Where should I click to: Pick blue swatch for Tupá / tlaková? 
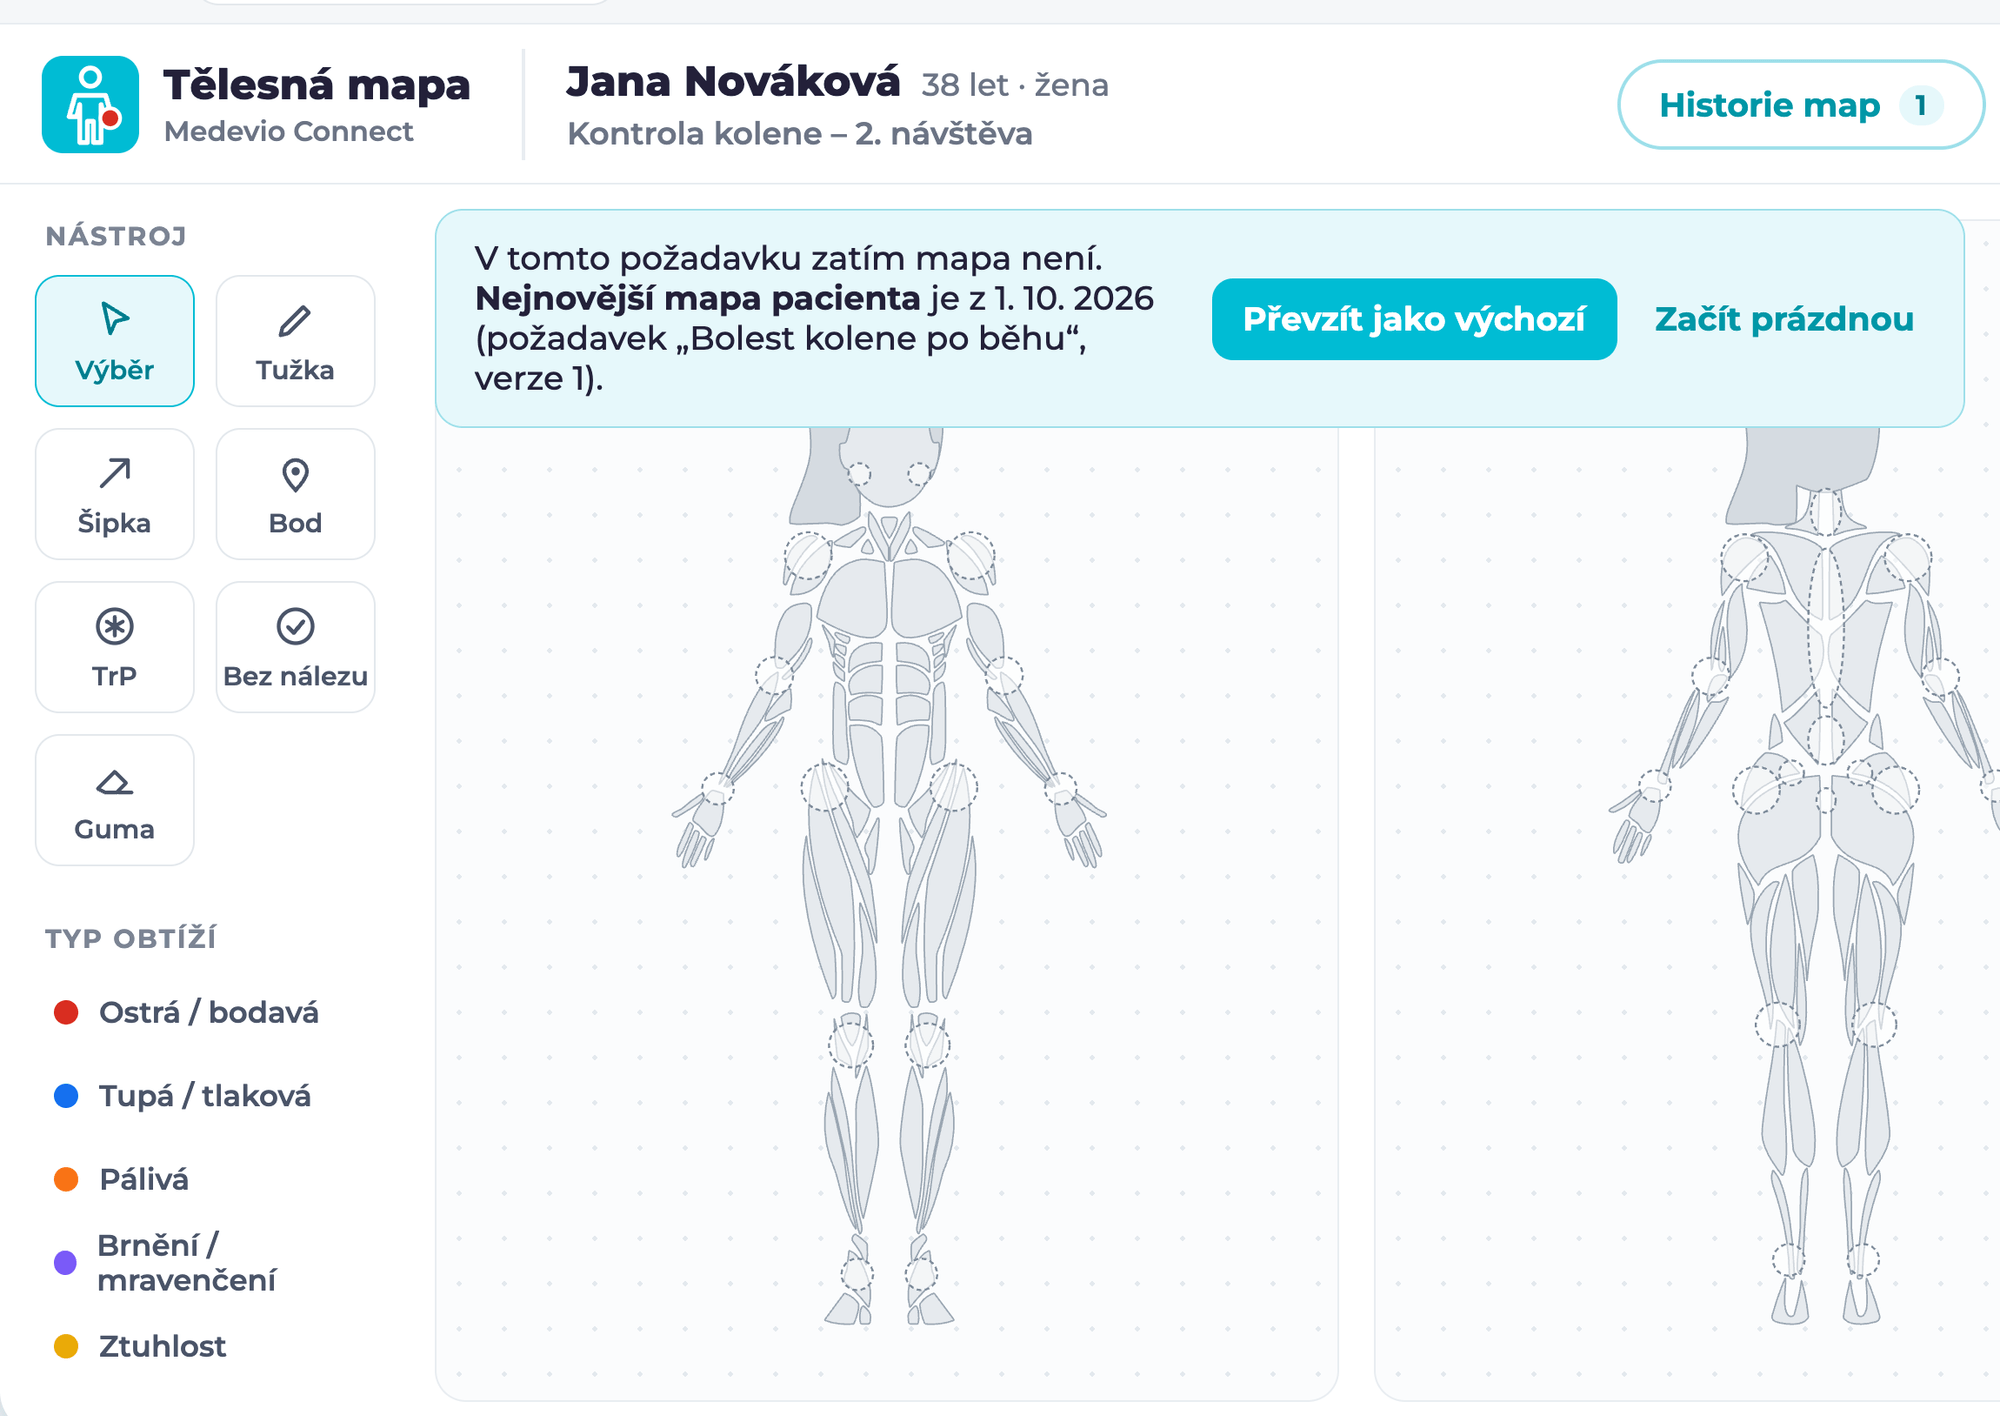66,1096
